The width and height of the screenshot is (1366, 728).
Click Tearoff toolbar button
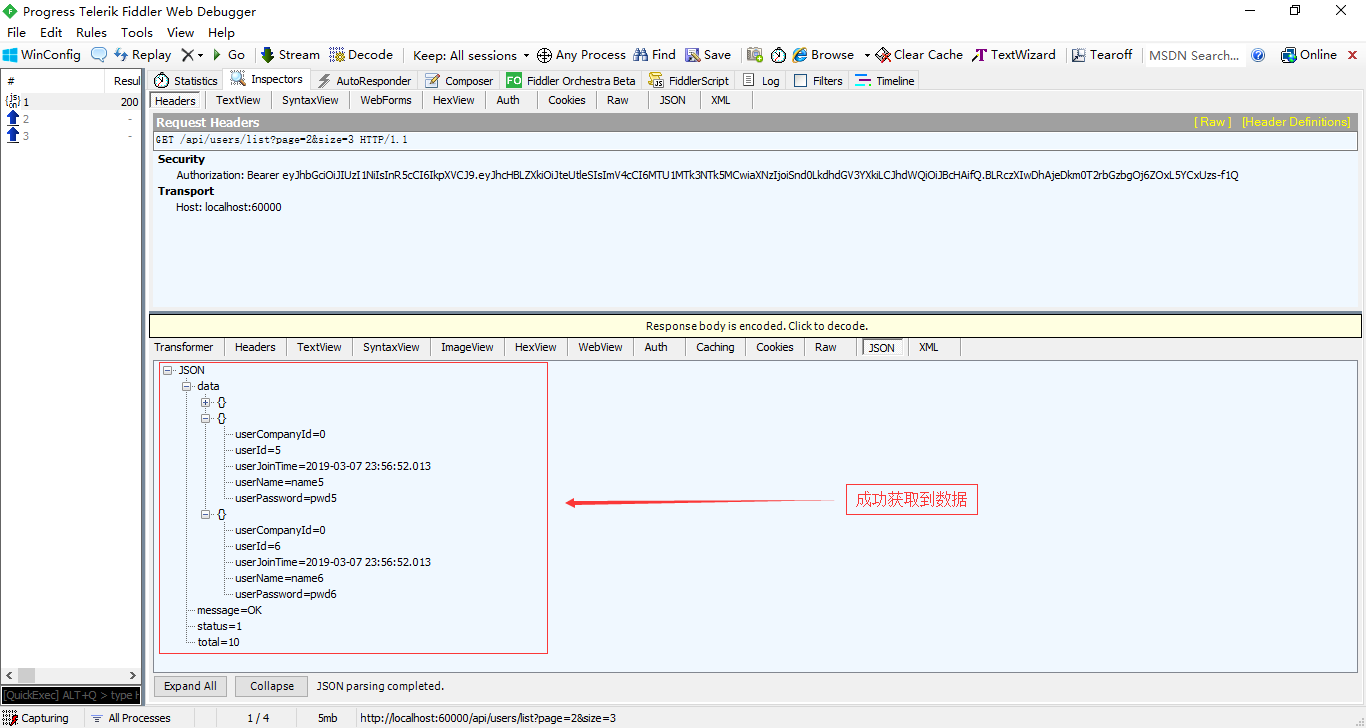pos(1102,55)
